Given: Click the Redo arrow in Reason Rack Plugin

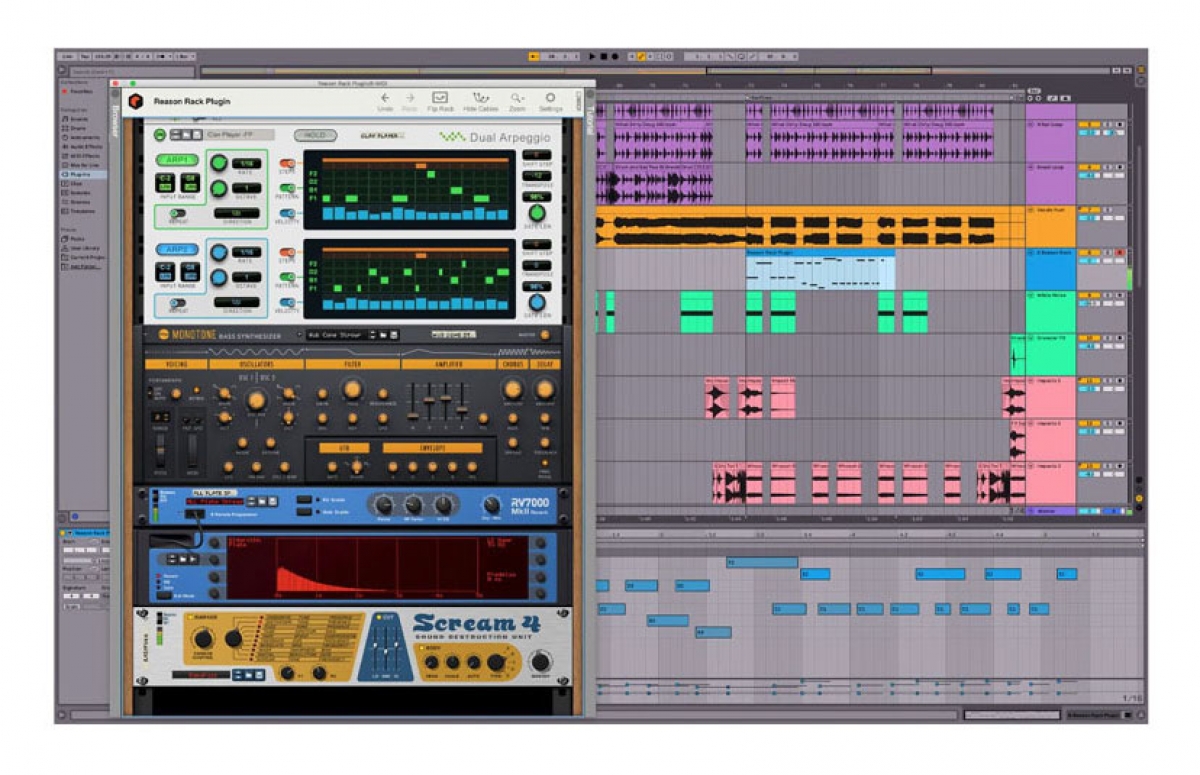Looking at the screenshot, I should point(409,98).
